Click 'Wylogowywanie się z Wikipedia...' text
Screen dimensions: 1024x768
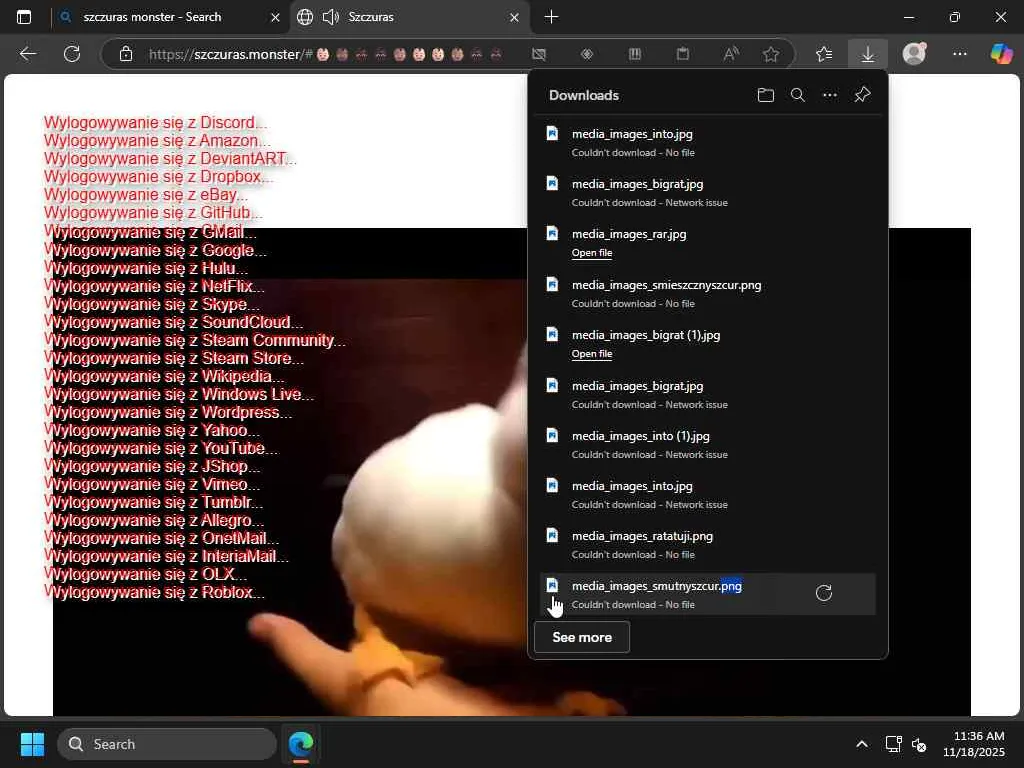coord(164,376)
